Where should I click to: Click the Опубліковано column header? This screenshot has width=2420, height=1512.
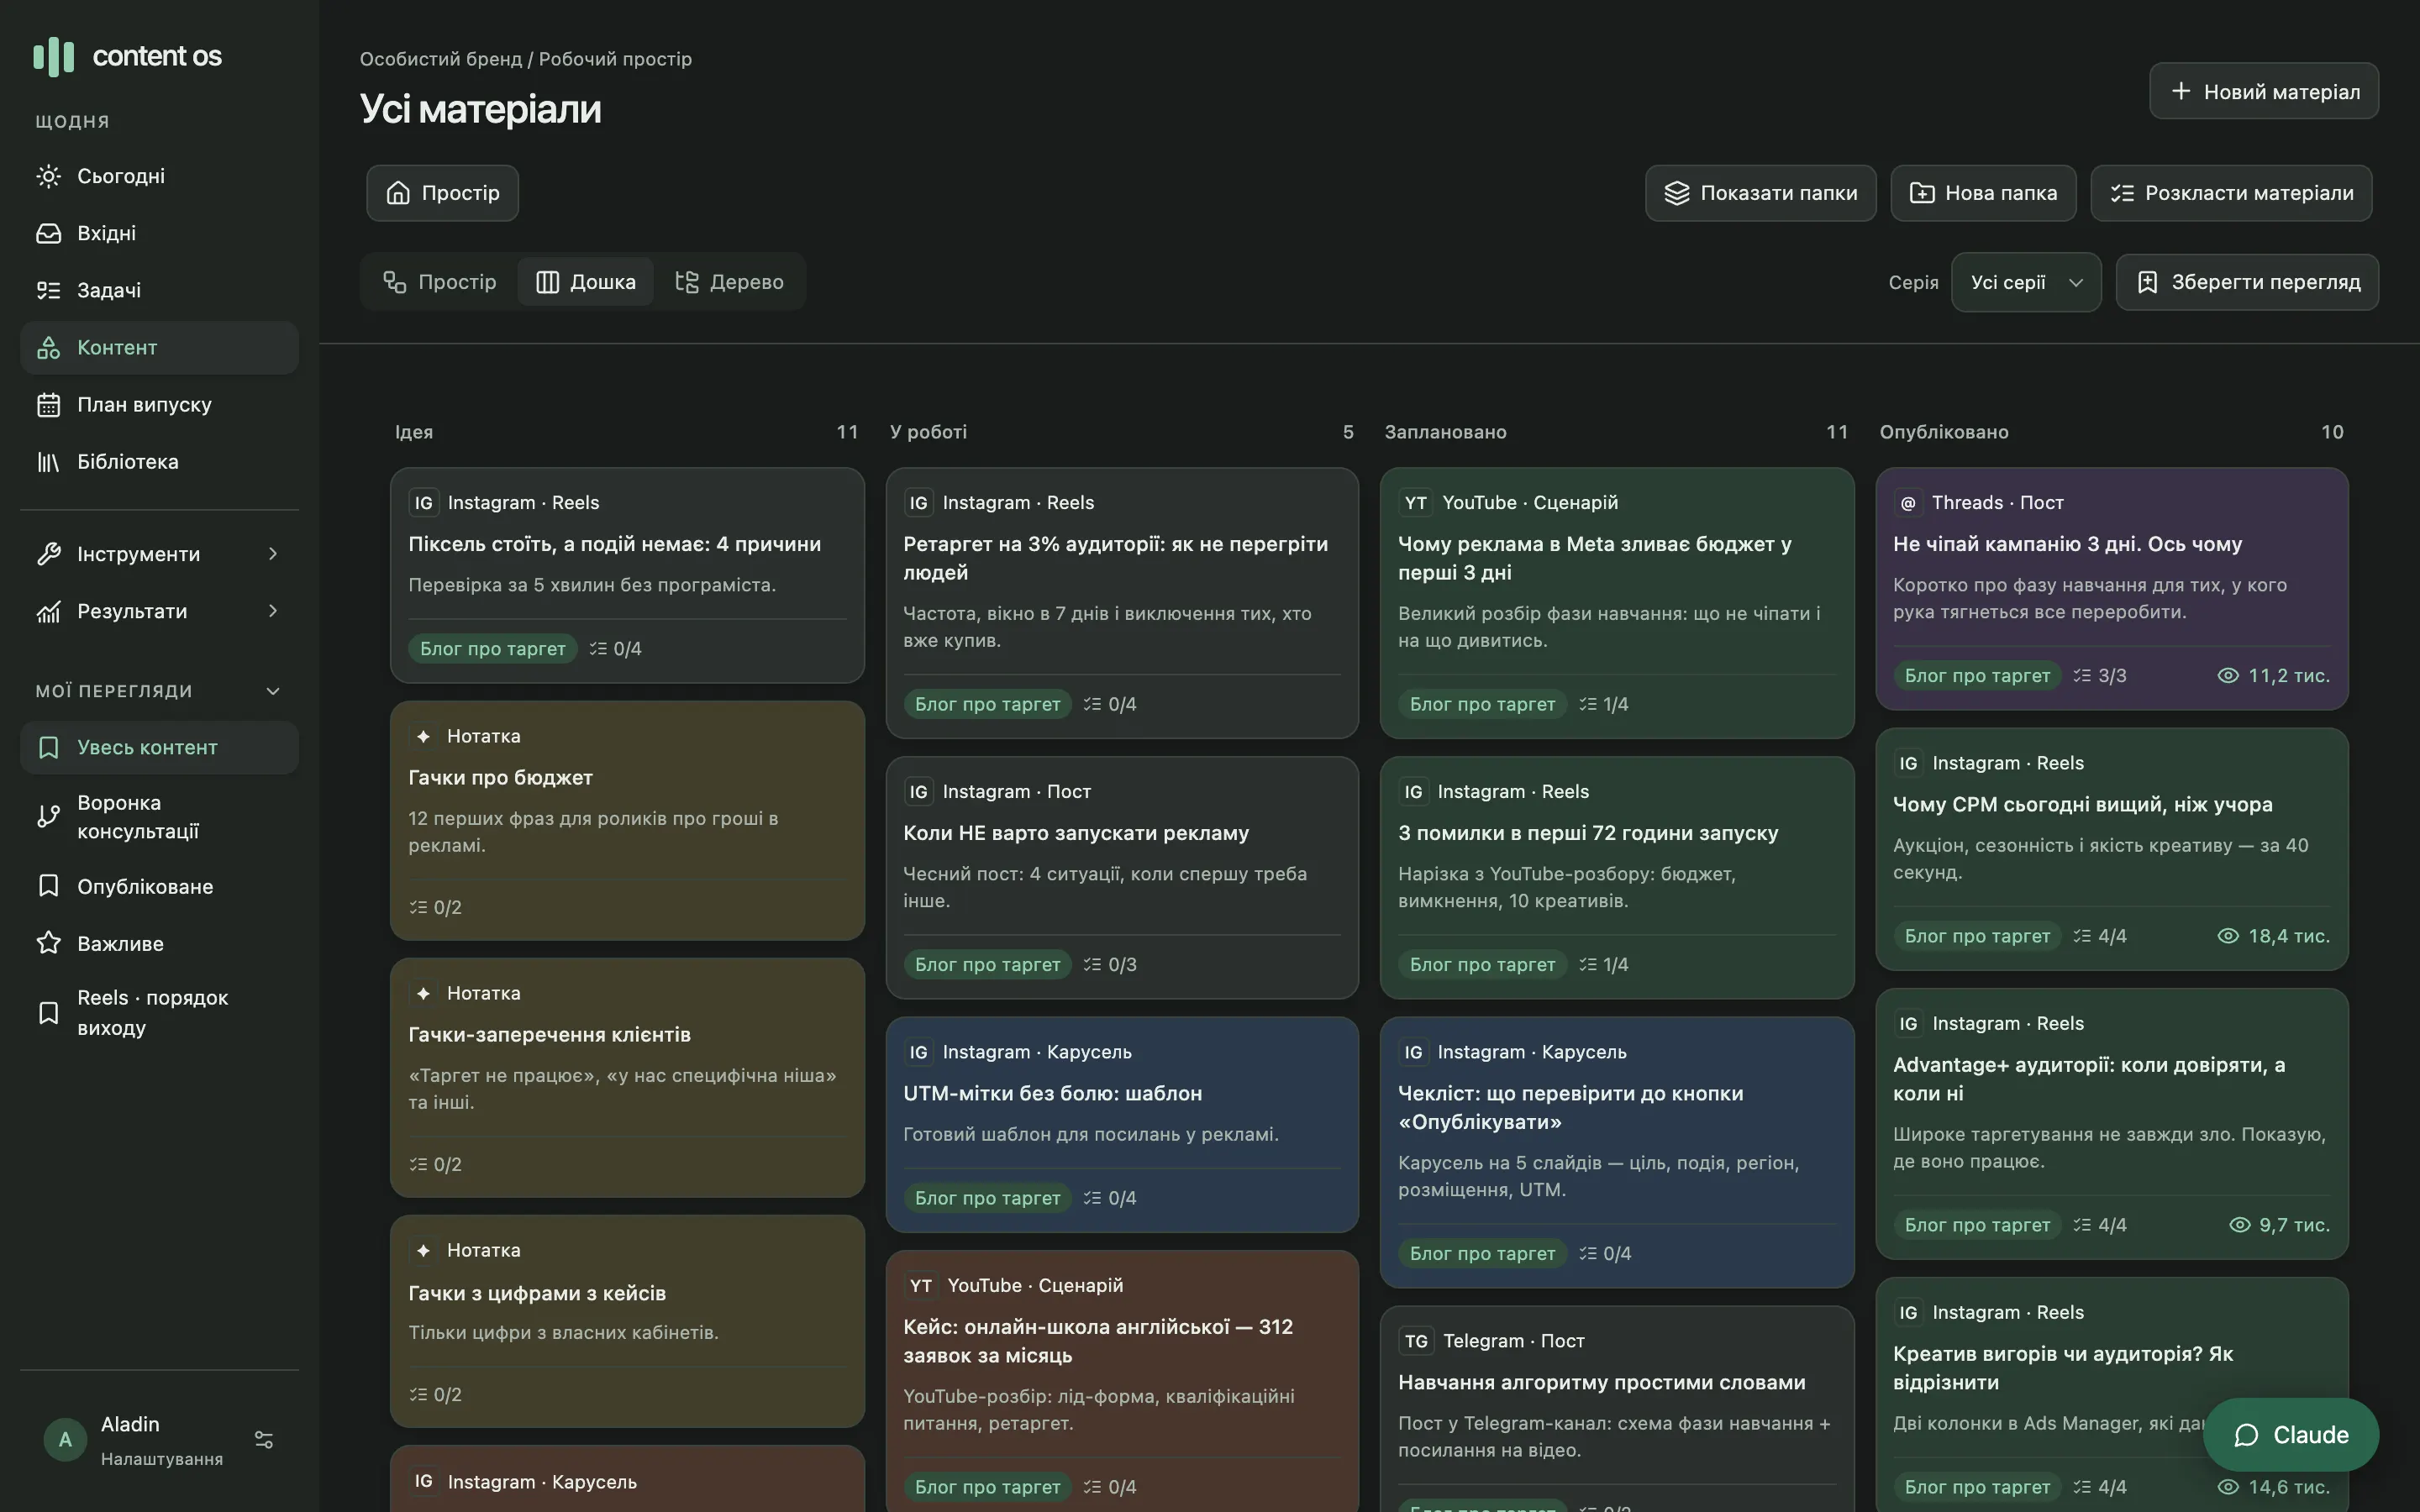pyautogui.click(x=1943, y=432)
